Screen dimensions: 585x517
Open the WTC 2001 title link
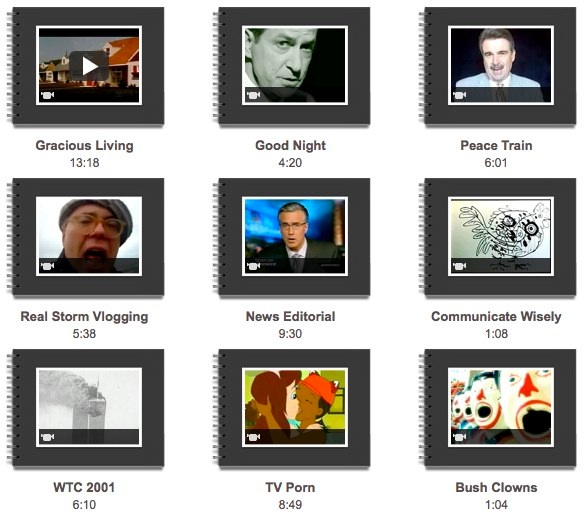pyautogui.click(x=84, y=487)
